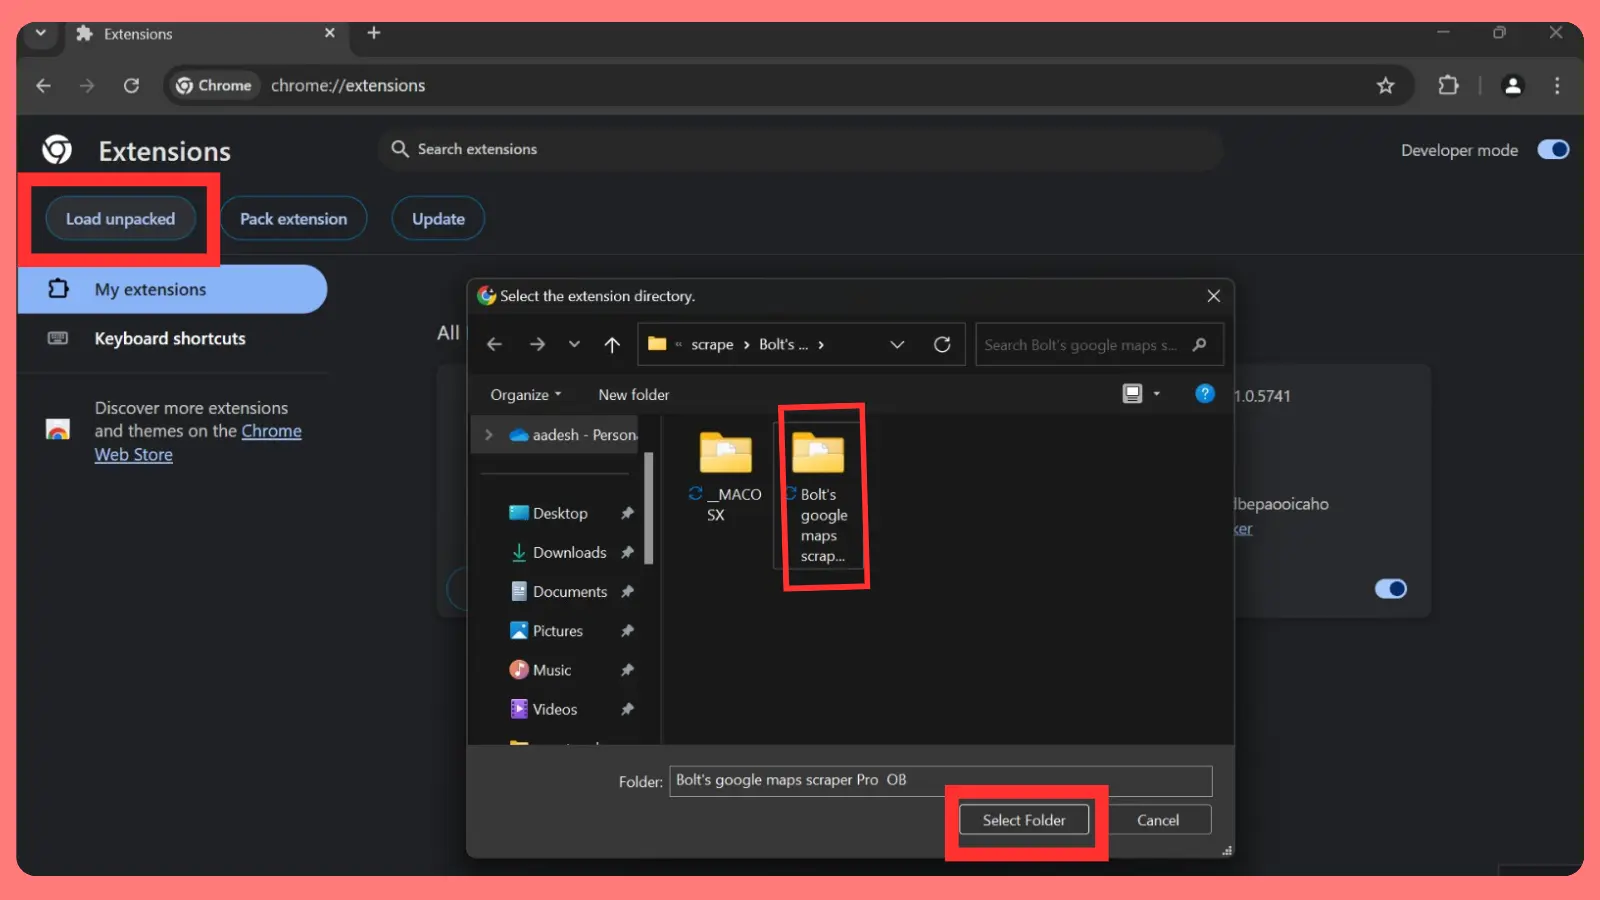Open the browser Extensions puzzle icon
The height and width of the screenshot is (900, 1600).
click(x=1448, y=86)
